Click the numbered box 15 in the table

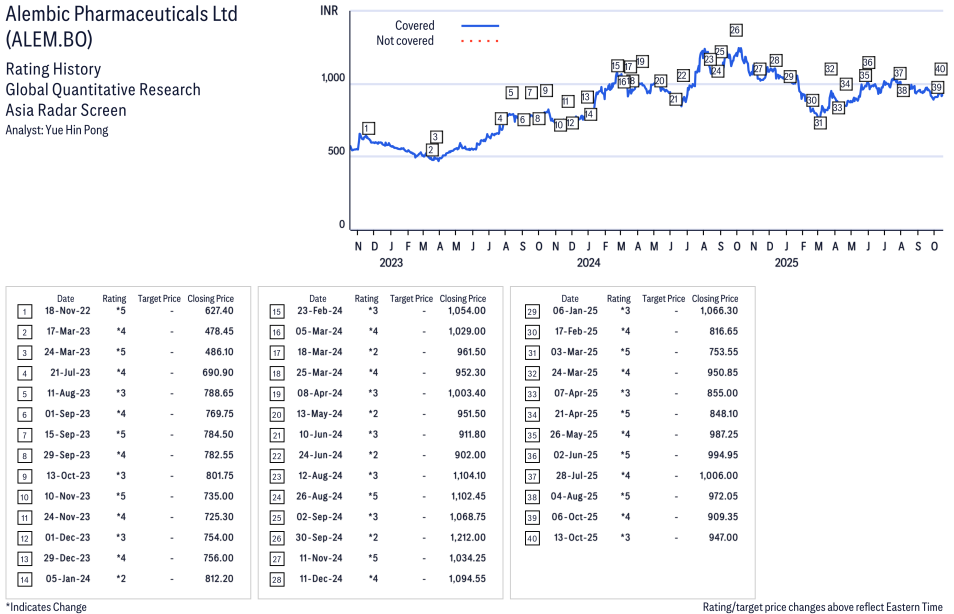point(277,312)
